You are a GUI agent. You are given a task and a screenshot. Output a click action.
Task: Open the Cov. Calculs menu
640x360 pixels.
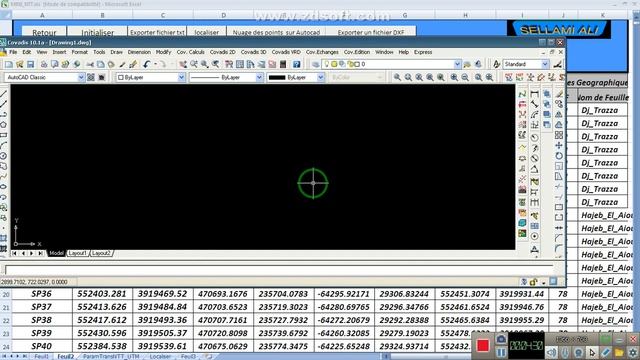click(x=191, y=52)
